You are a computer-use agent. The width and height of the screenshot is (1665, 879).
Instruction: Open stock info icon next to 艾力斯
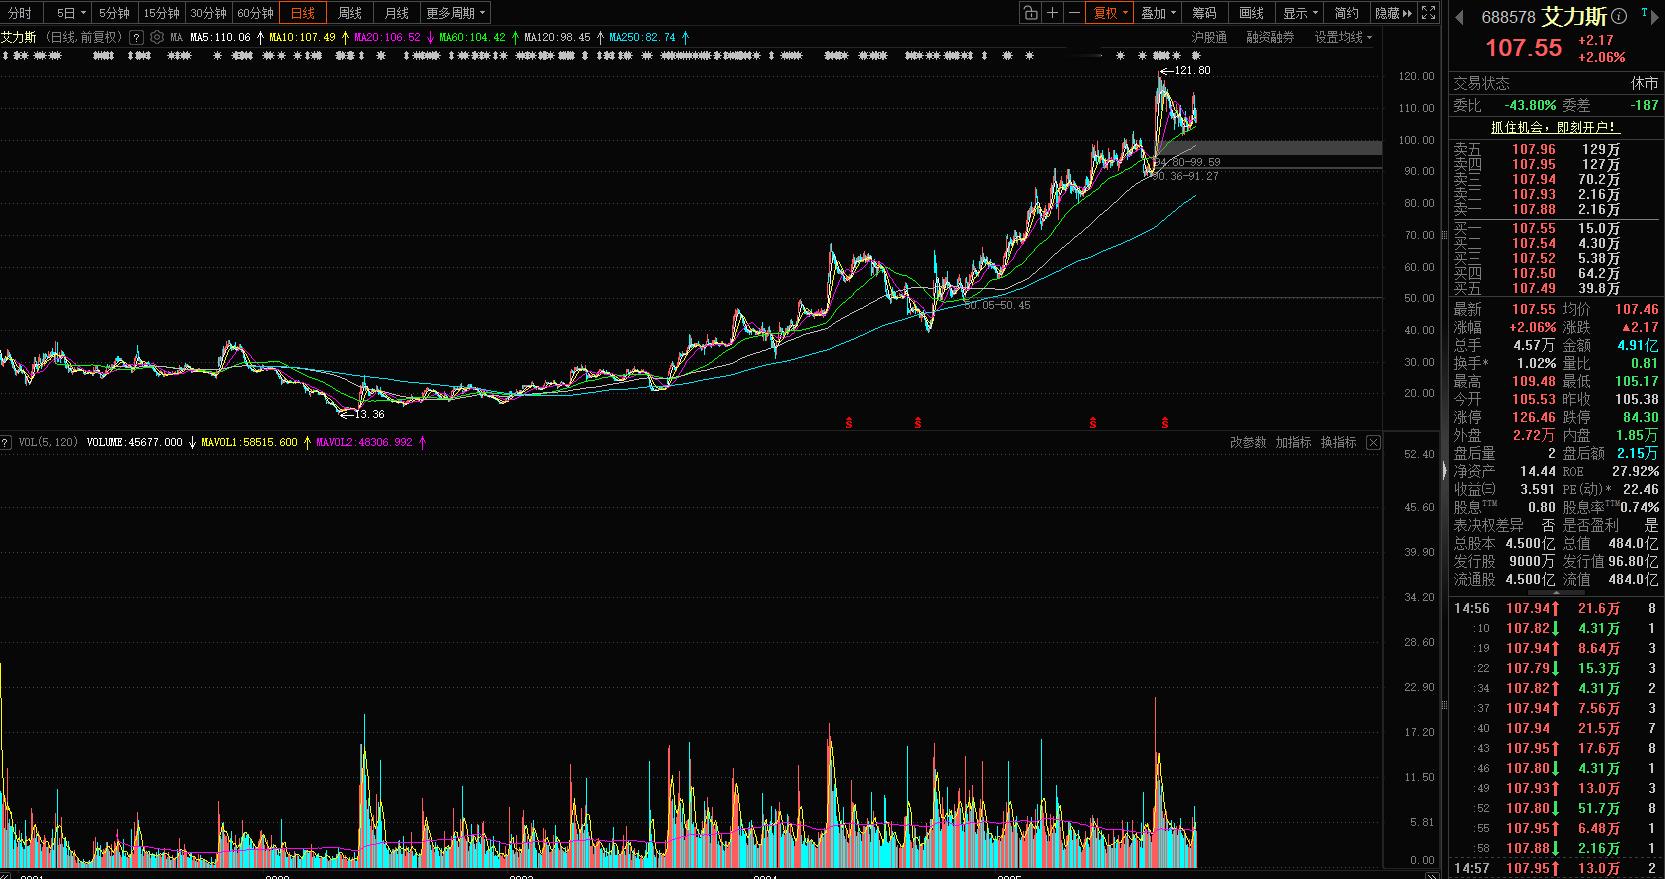tap(1619, 16)
